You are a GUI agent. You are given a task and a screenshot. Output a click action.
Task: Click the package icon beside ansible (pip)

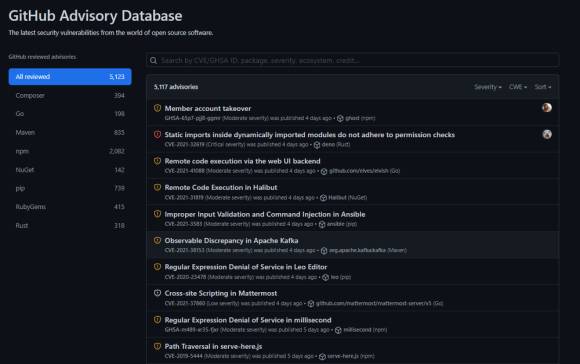point(322,225)
